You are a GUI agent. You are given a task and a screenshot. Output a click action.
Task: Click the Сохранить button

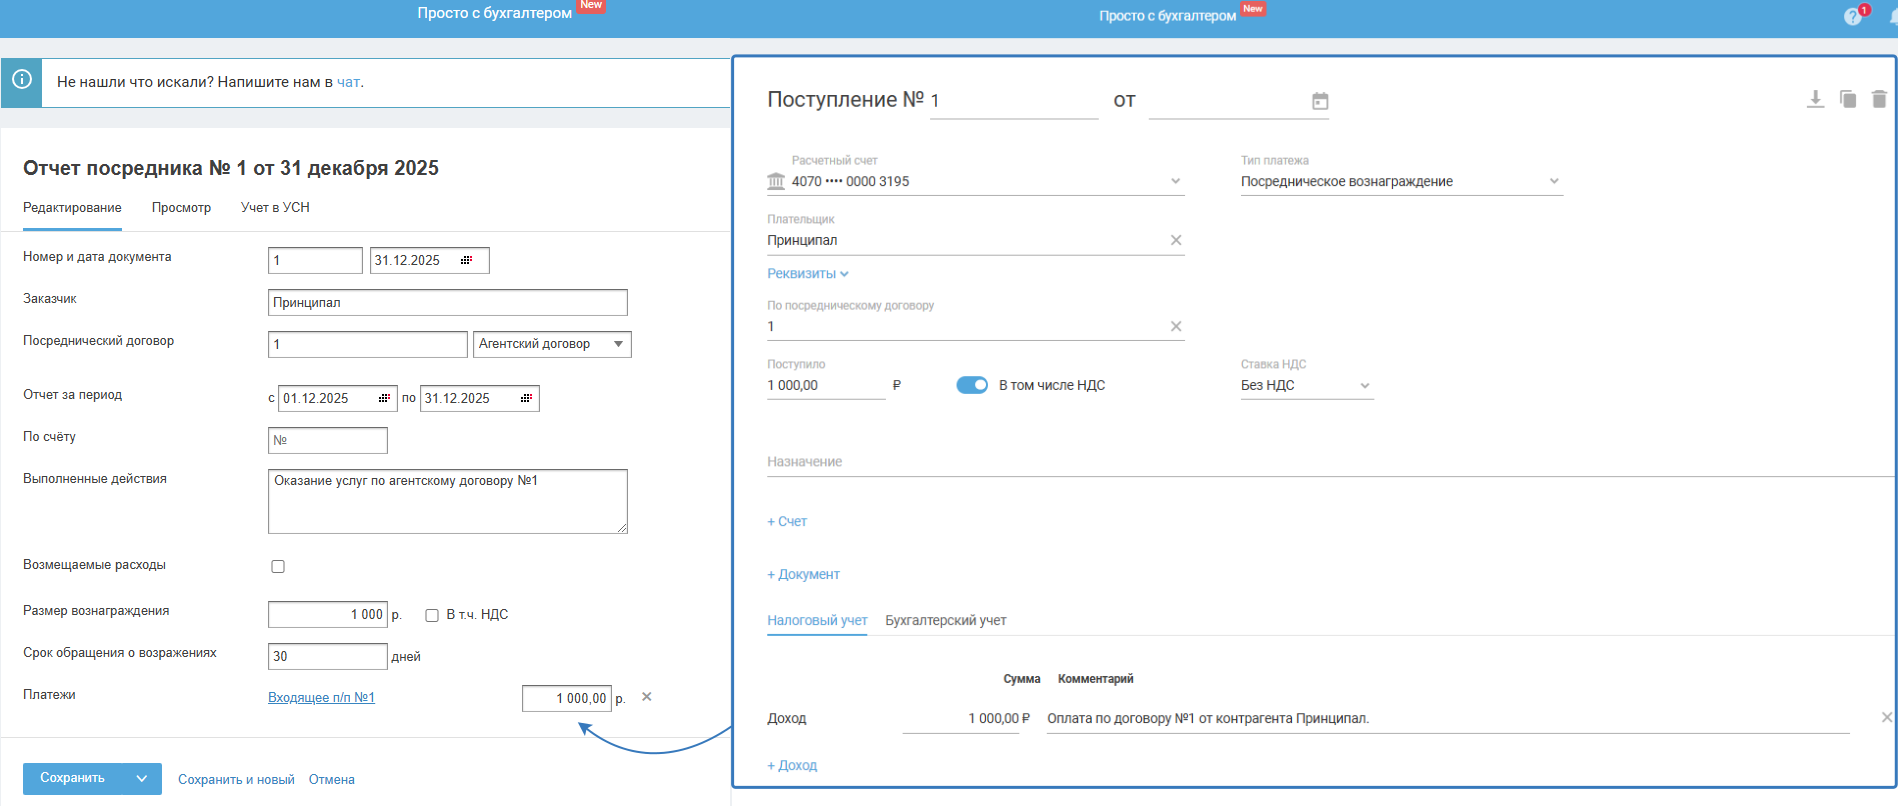click(72, 778)
